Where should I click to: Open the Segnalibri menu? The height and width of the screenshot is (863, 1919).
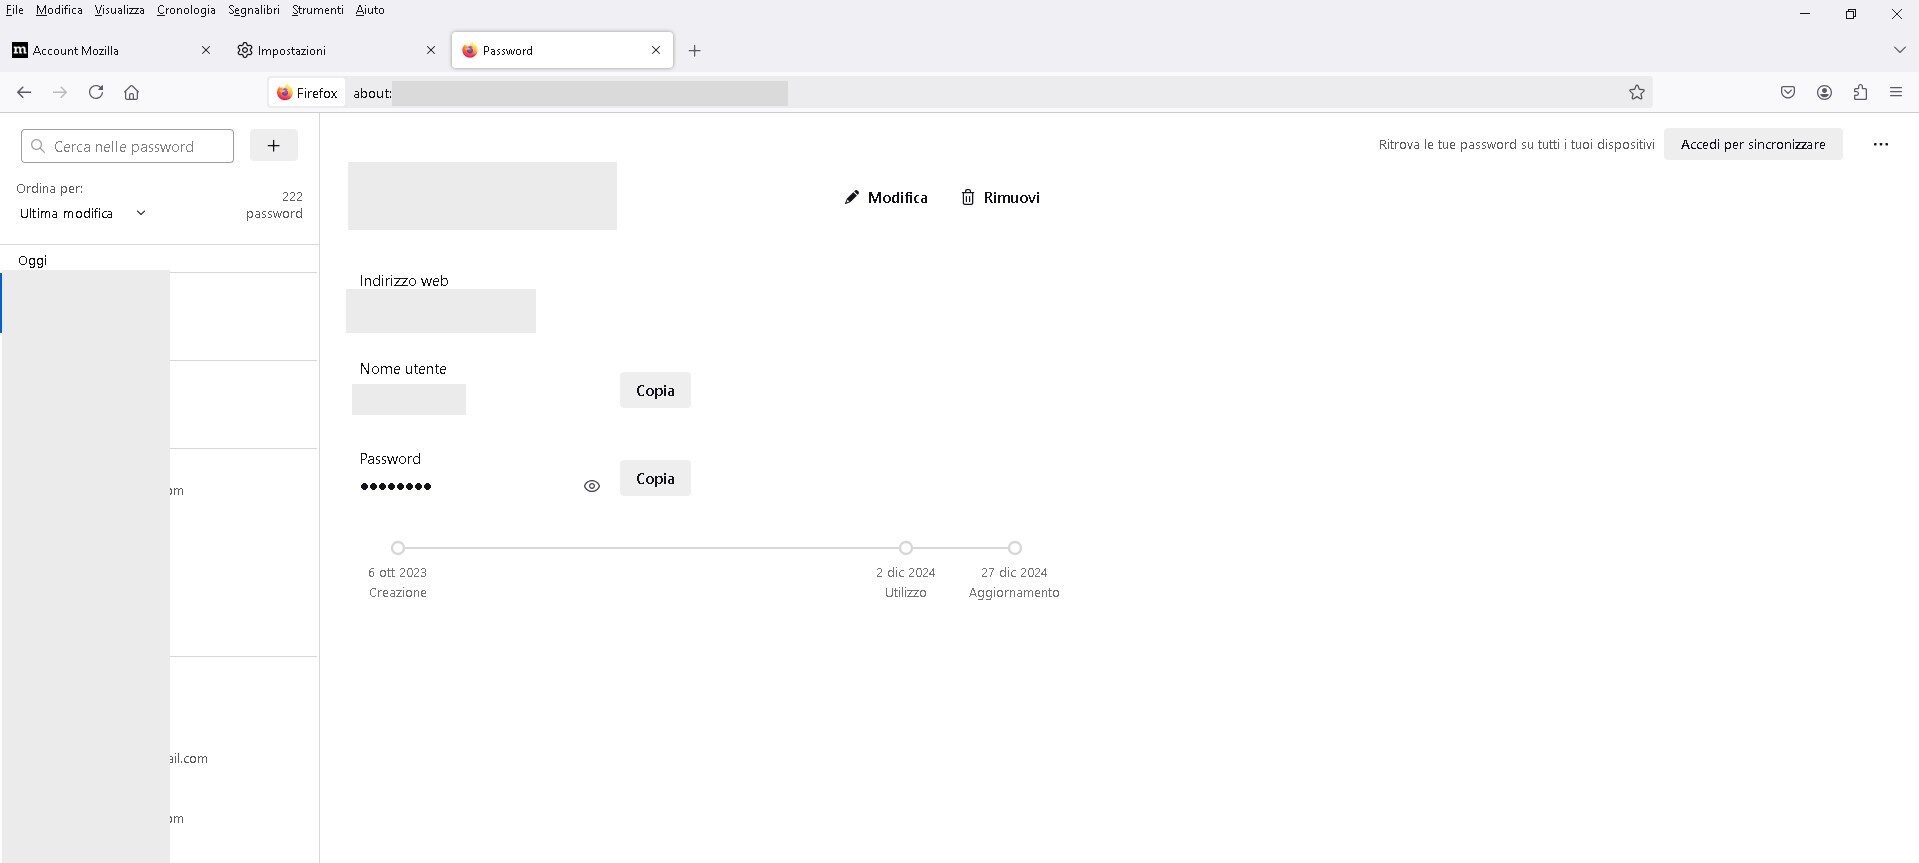coord(253,10)
